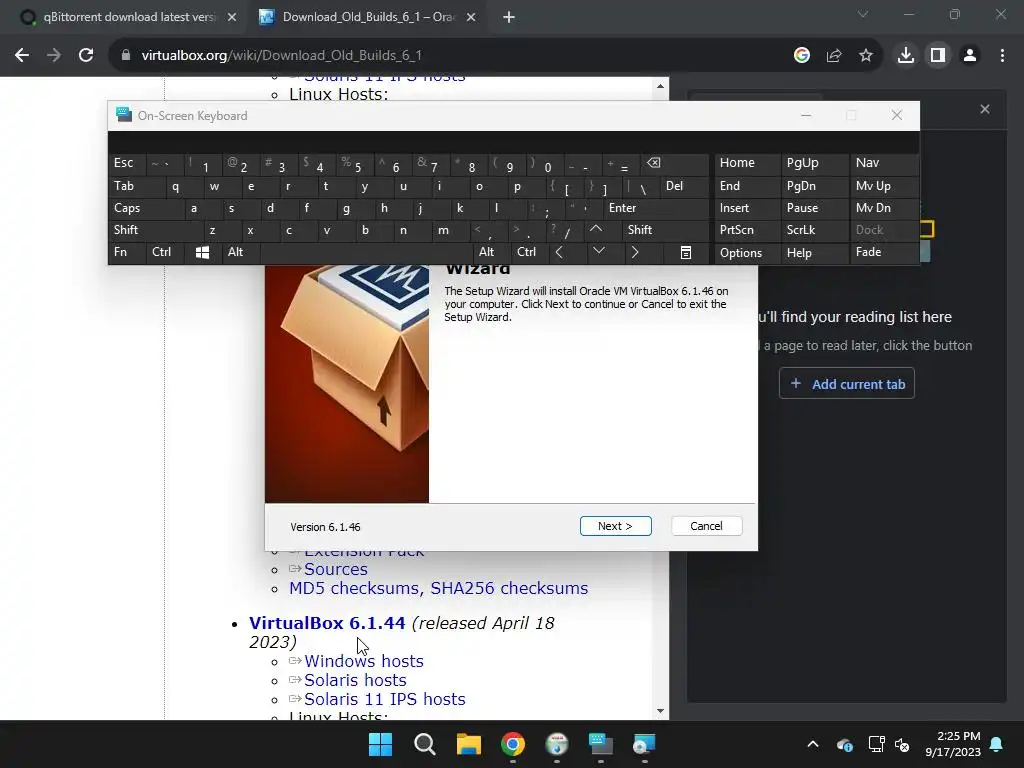Close the qBittorrent tab

tap(232, 18)
